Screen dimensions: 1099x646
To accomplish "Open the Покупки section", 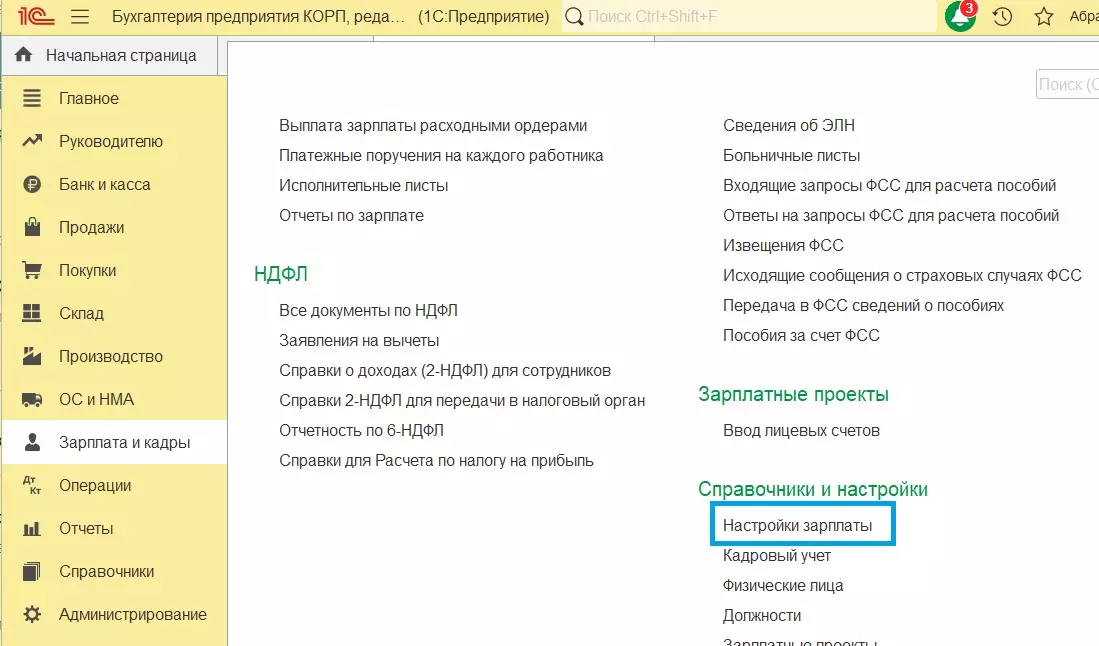I will pyautogui.click(x=114, y=270).
